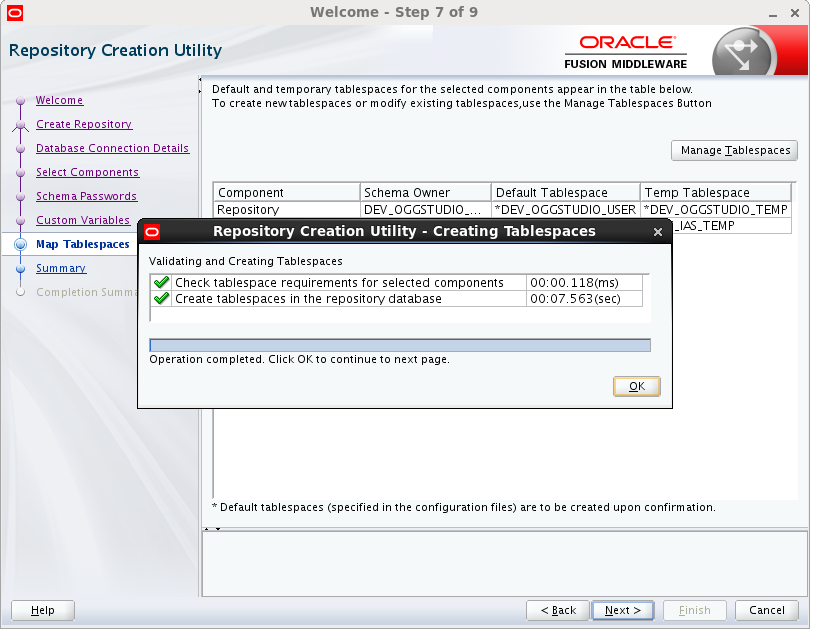Open the *DEV_OGGSTUDIO_USER default tablespace cell
This screenshot has width=813, height=632.
(x=566, y=209)
